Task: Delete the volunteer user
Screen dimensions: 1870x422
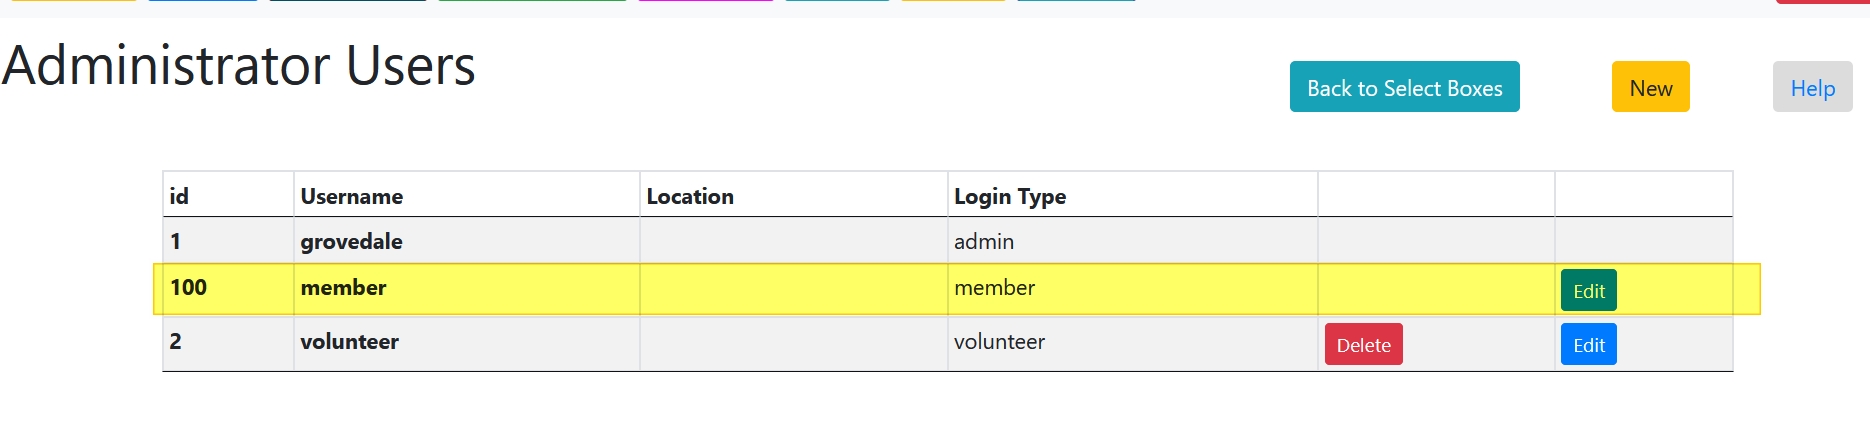Action: pos(1363,345)
